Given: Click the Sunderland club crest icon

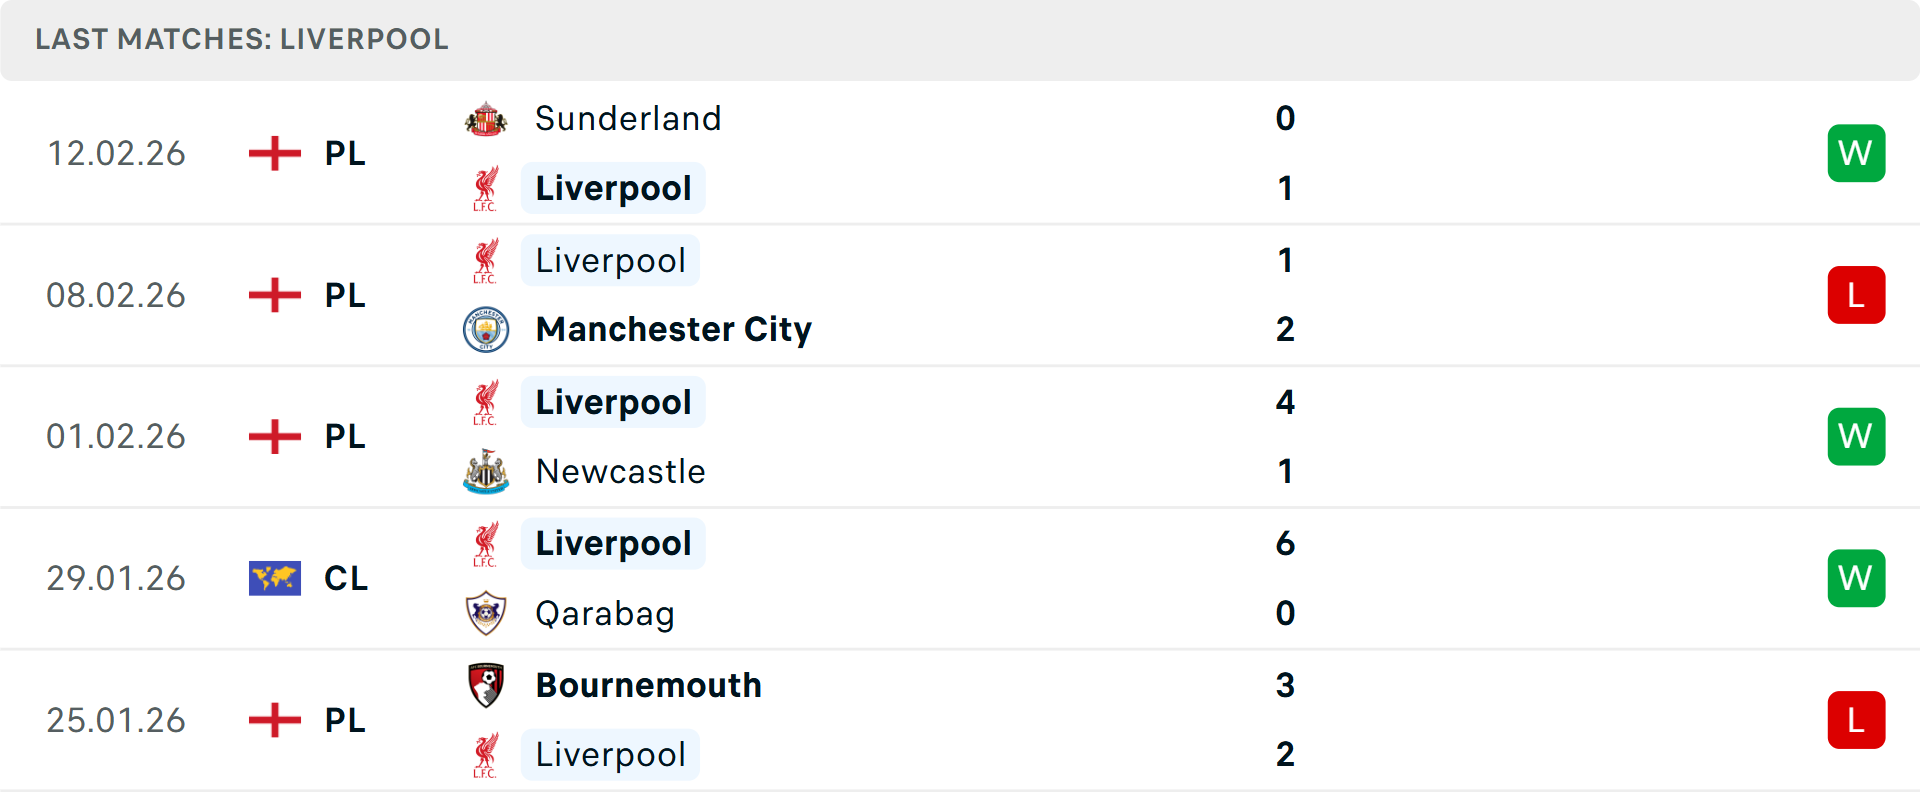Looking at the screenshot, I should coord(487,118).
